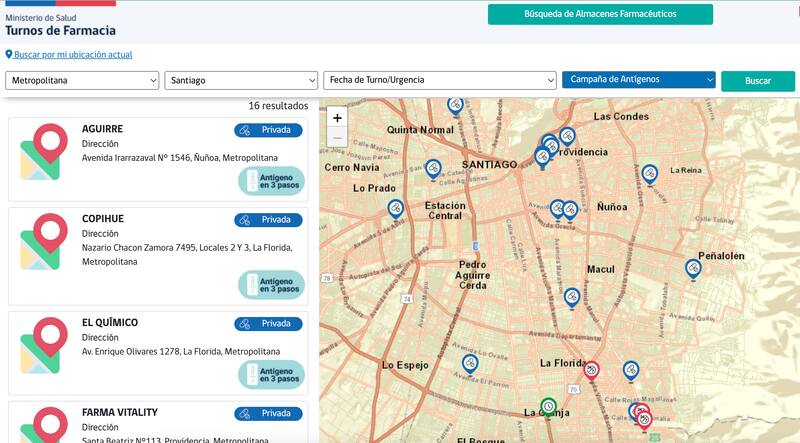Screen dimensions: 800x443
Task: Click the pharmacy marker near La Reina
Action: [x=650, y=173]
